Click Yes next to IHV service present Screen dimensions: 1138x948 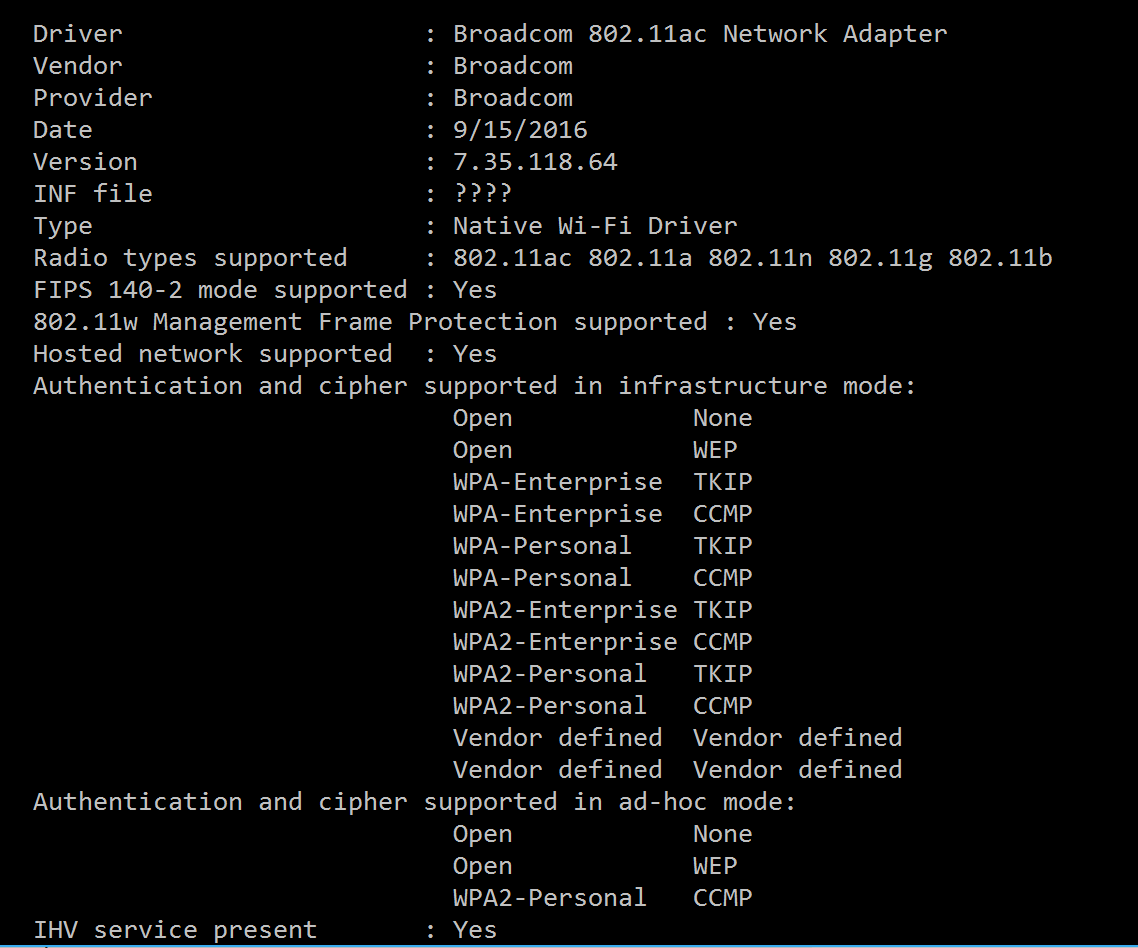coord(475,930)
